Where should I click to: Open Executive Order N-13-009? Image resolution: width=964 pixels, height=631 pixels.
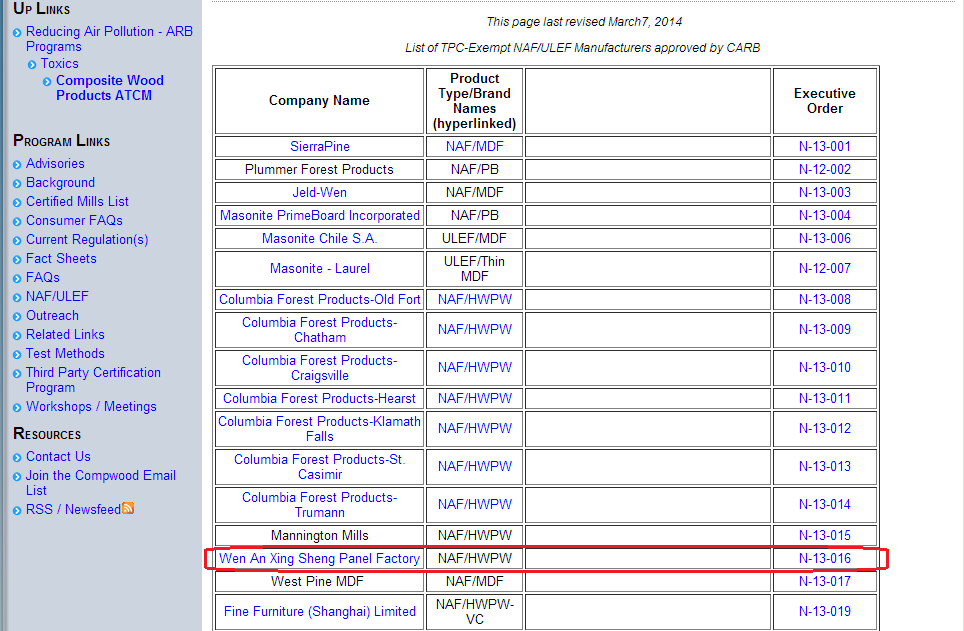(x=824, y=330)
